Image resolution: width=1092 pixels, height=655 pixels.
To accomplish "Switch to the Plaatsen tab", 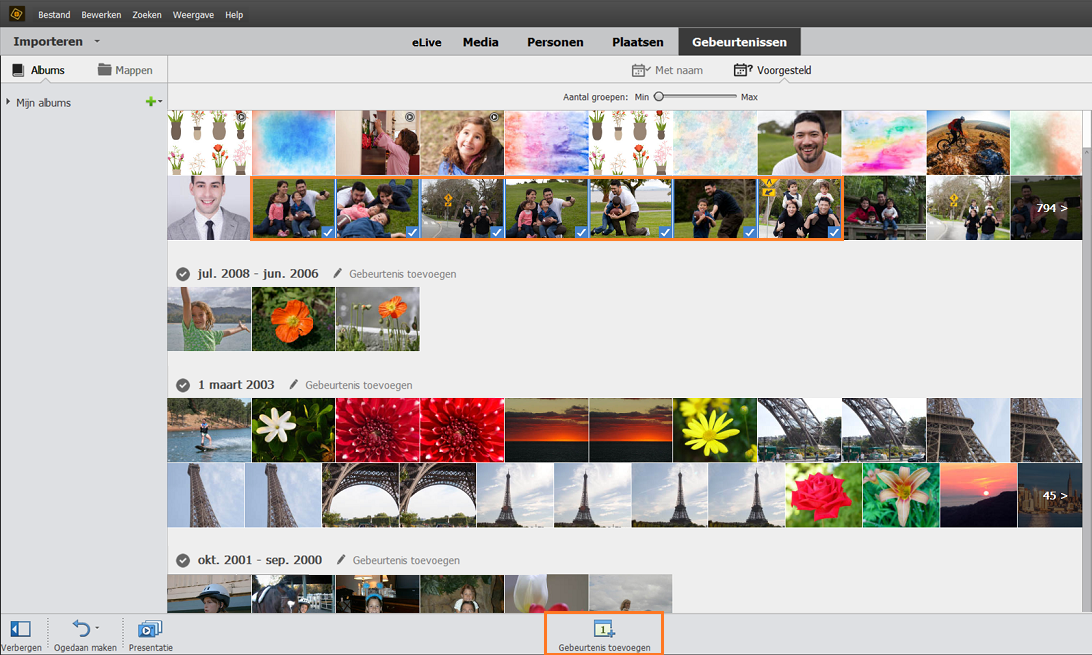I will pyautogui.click(x=637, y=42).
